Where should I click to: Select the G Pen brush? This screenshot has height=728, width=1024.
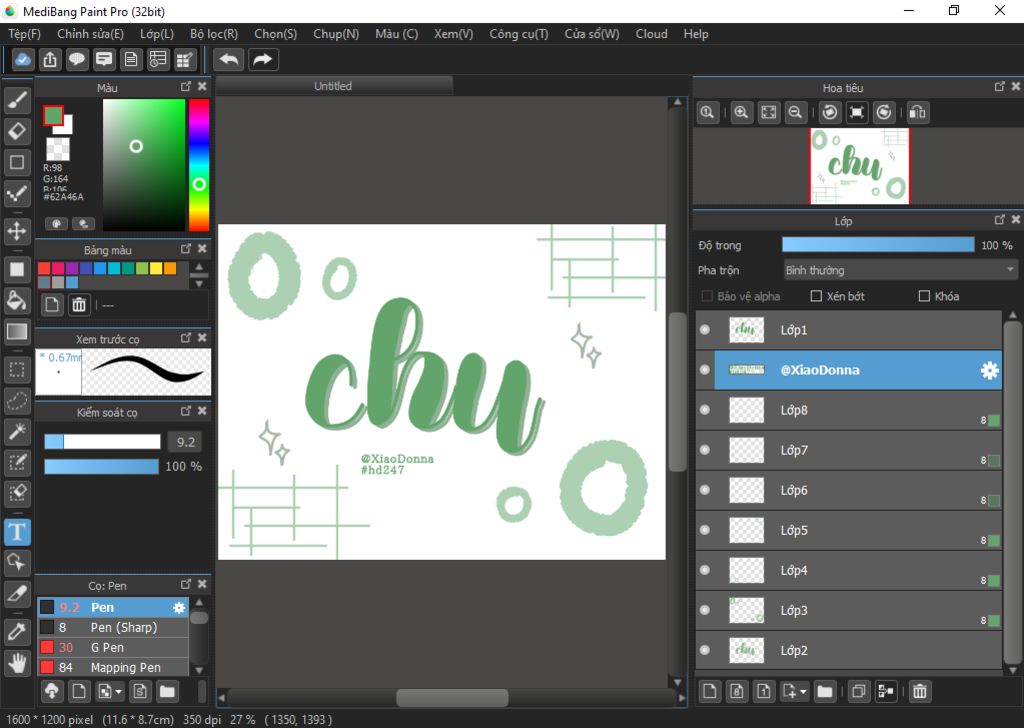pyautogui.click(x=113, y=648)
